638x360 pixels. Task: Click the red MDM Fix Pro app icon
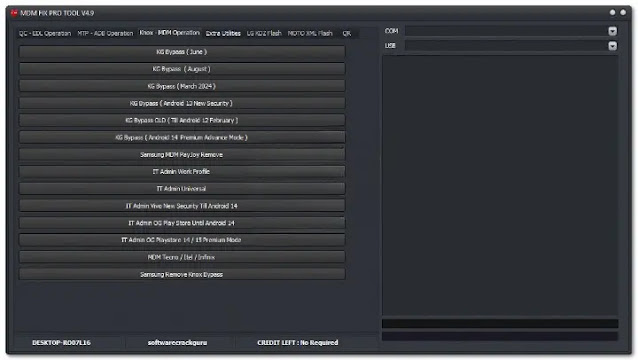[x=14, y=13]
